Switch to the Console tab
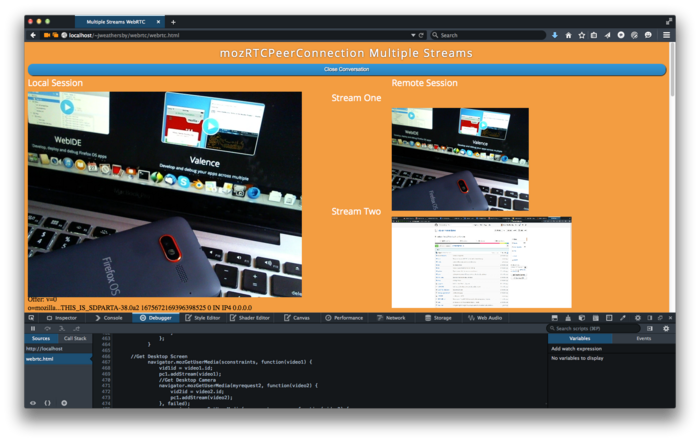 point(109,318)
